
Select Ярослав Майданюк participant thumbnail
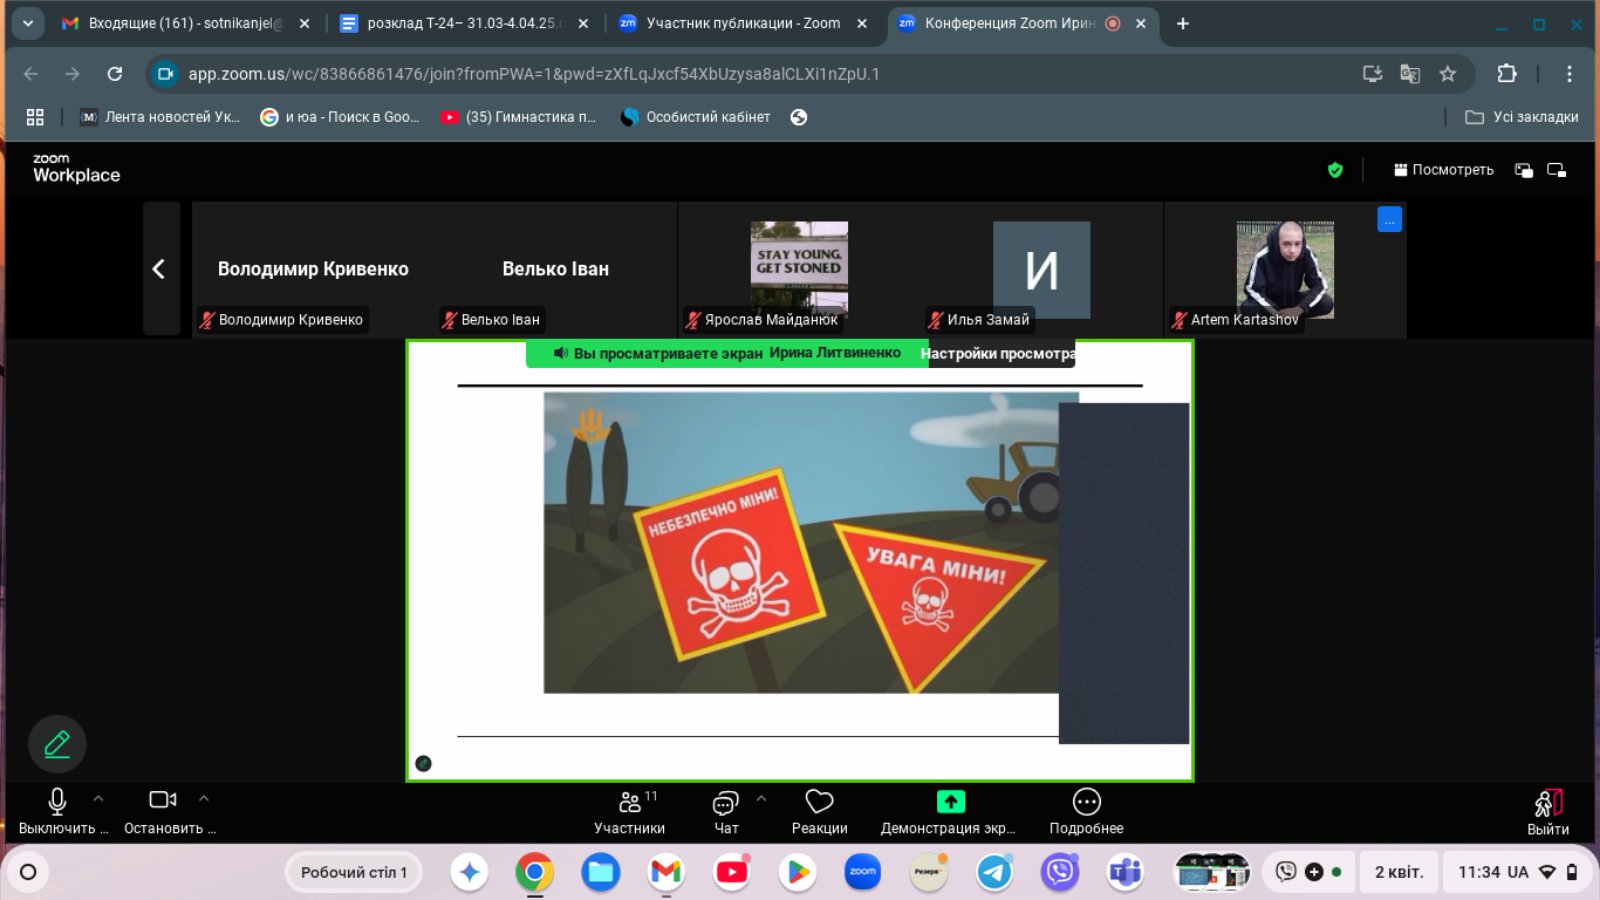tap(799, 269)
